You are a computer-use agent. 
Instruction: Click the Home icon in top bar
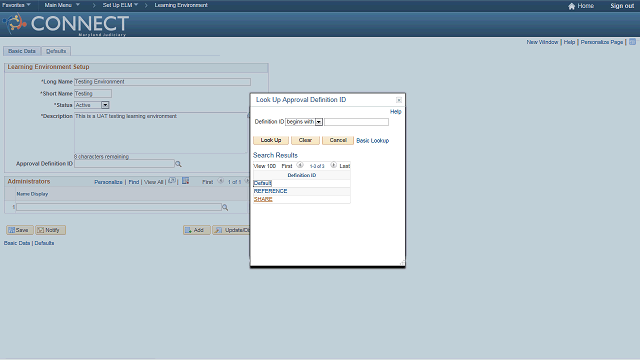(x=571, y=6)
